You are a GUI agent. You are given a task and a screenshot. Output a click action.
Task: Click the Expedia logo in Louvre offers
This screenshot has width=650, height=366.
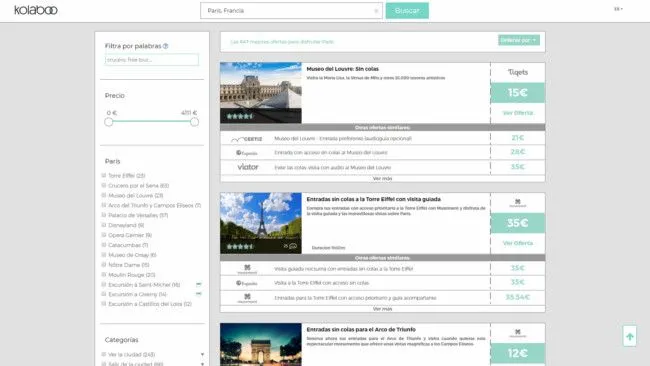tap(247, 153)
